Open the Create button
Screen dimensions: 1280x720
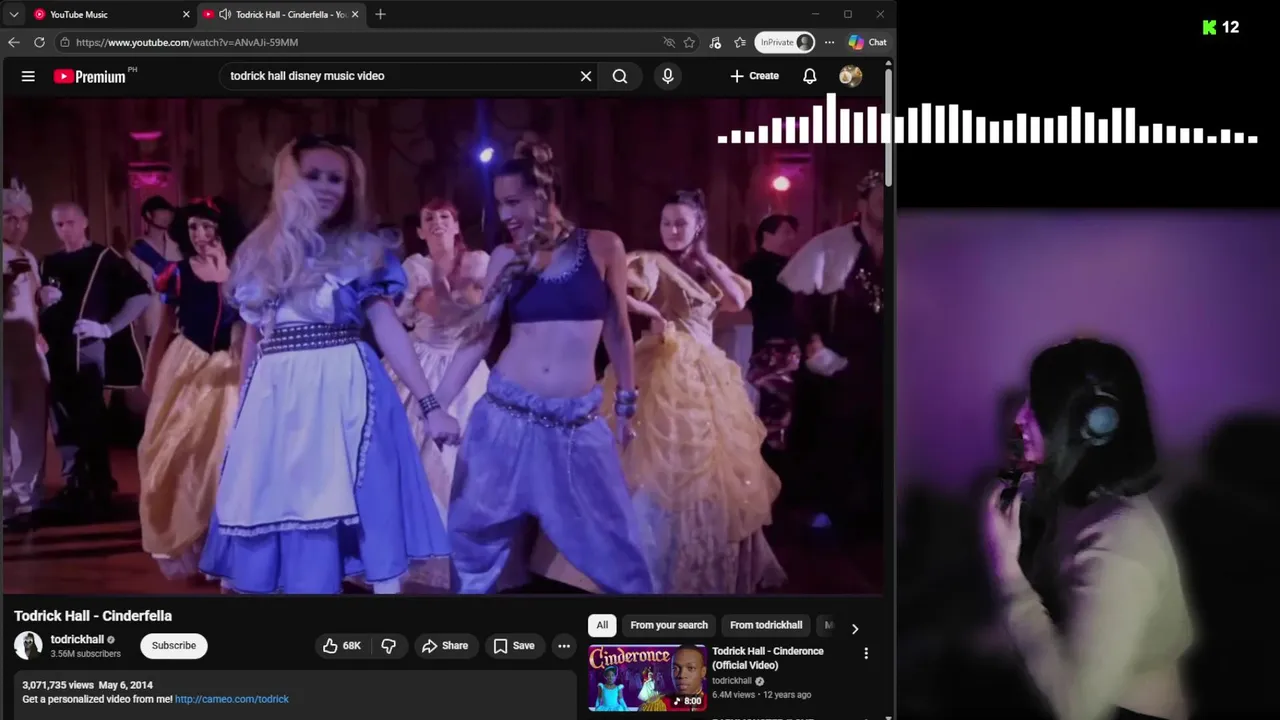(755, 76)
